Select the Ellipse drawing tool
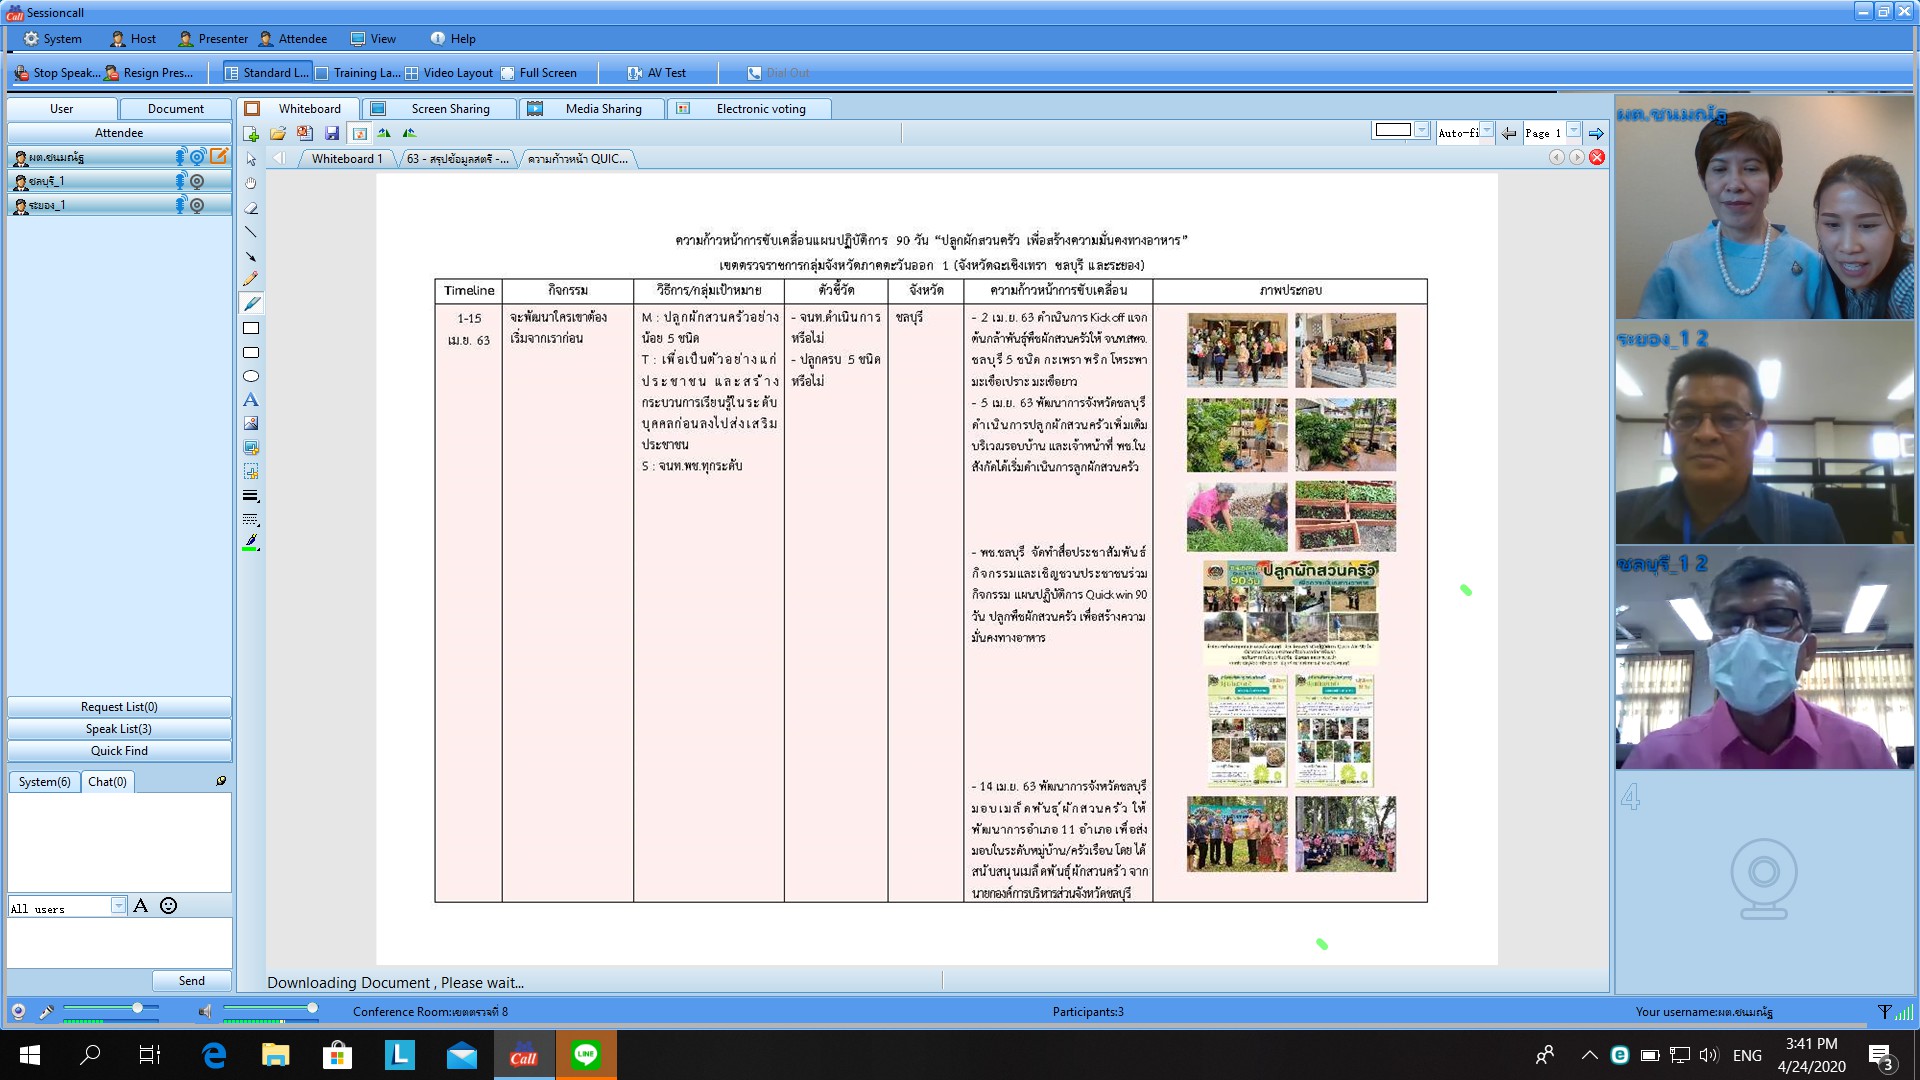This screenshot has height=1080, width=1920. (x=251, y=376)
